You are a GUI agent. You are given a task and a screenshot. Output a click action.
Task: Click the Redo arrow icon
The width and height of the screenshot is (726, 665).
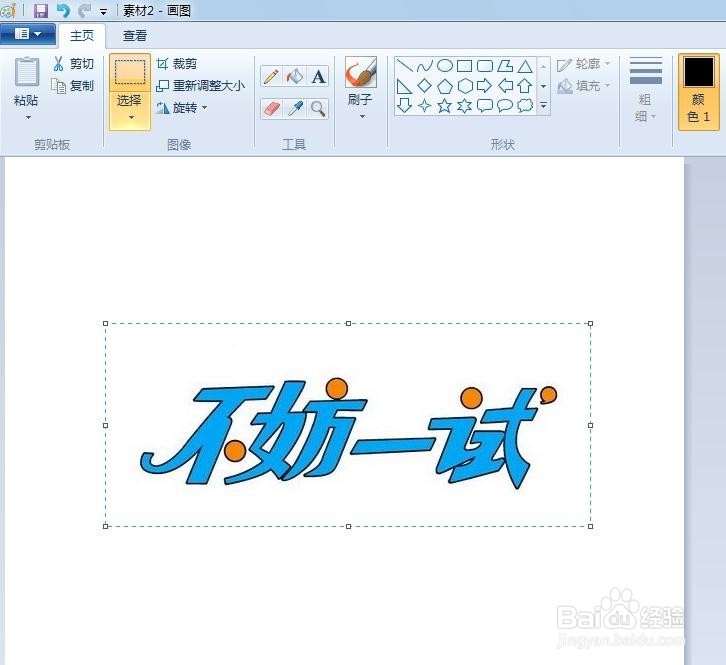coord(84,10)
